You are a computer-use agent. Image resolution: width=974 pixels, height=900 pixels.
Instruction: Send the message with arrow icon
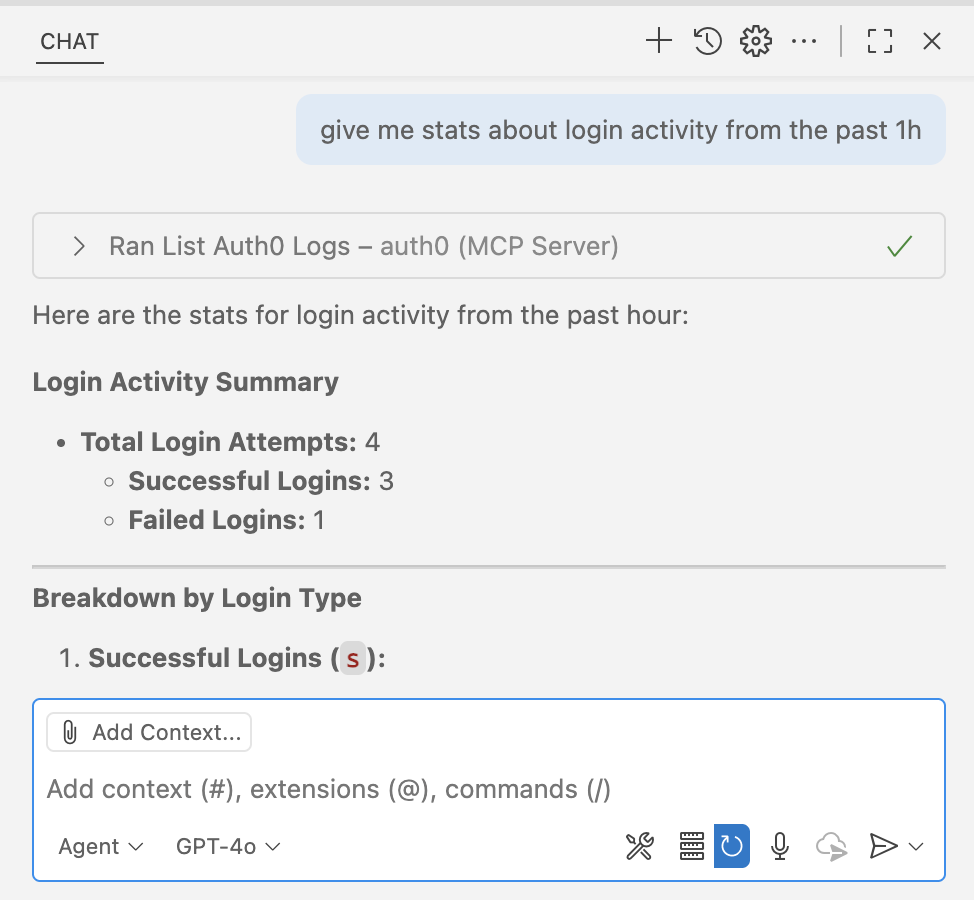pyautogui.click(x=883, y=846)
